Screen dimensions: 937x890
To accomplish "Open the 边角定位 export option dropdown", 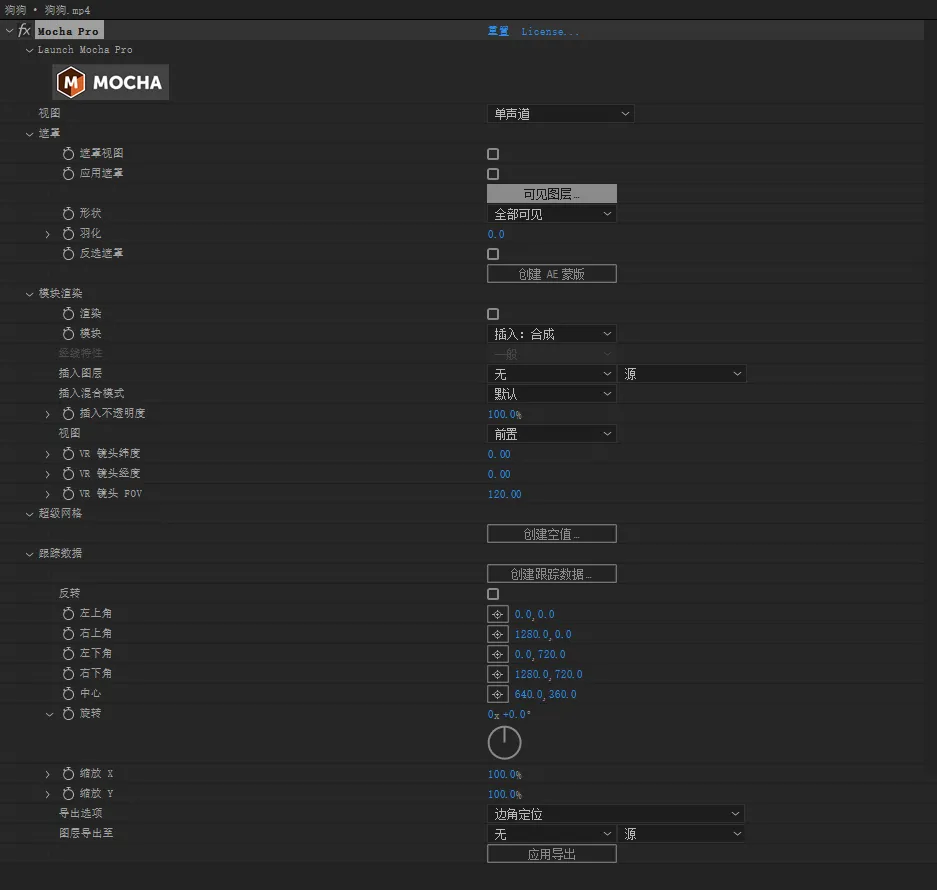I will pyautogui.click(x=616, y=814).
